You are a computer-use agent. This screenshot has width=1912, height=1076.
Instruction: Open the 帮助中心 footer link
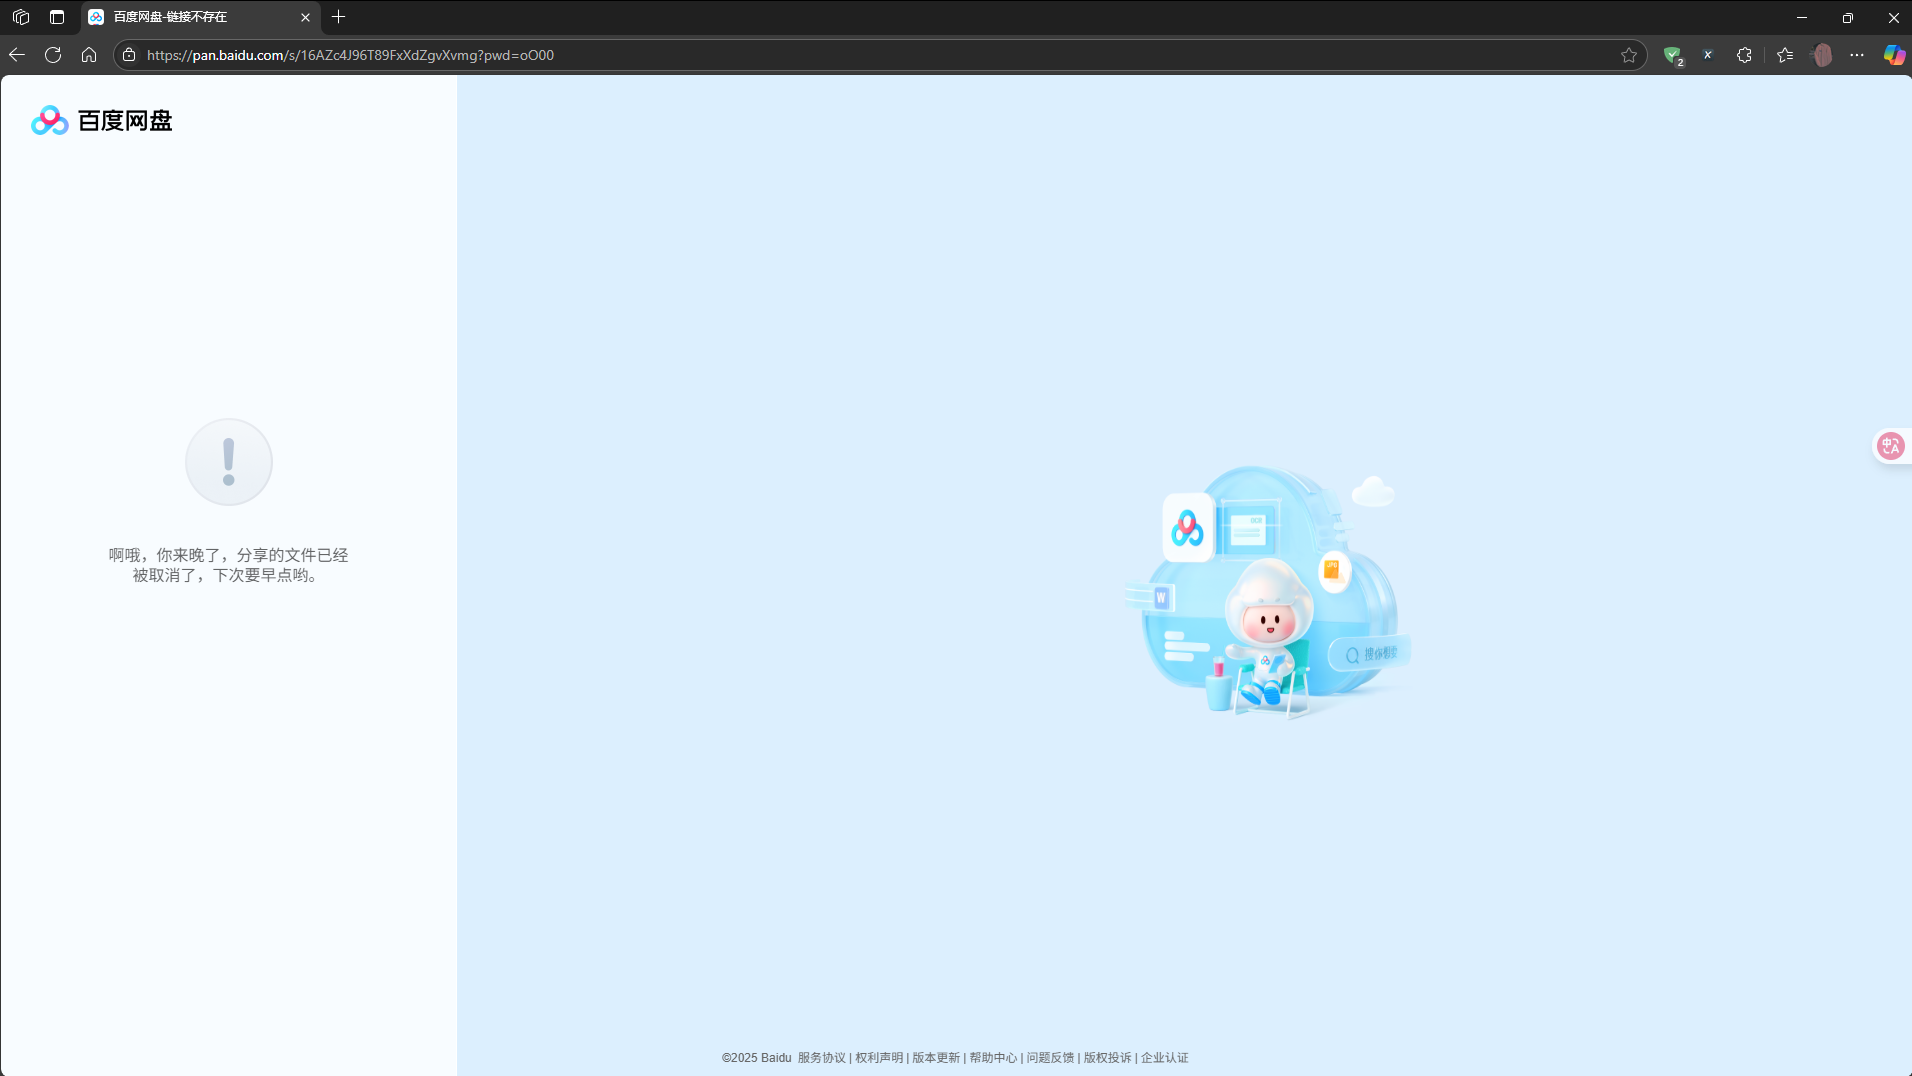(x=992, y=1058)
